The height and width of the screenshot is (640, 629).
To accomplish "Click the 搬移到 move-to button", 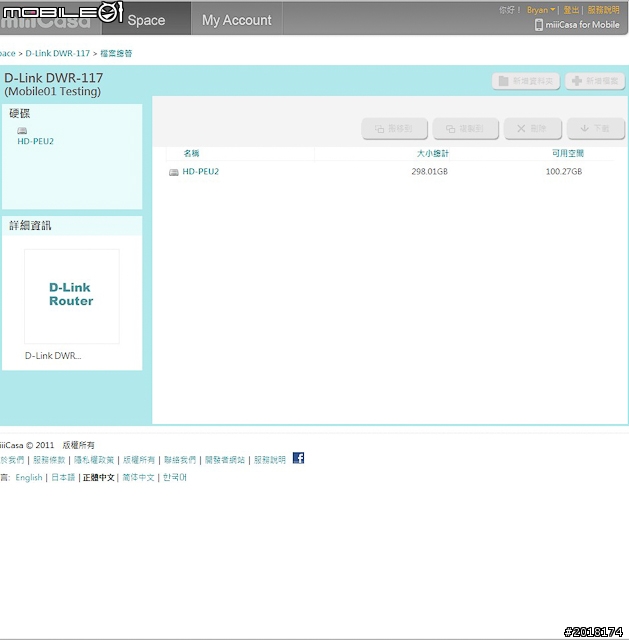I will [394, 129].
